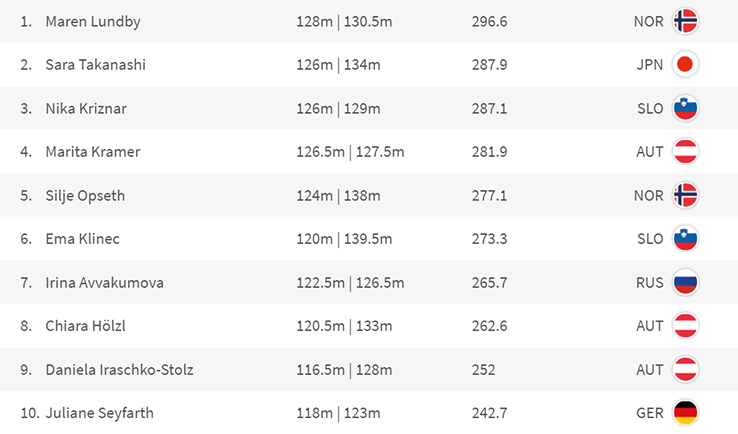
Task: Open athlete name Sara Takanashi
Action: point(96,64)
